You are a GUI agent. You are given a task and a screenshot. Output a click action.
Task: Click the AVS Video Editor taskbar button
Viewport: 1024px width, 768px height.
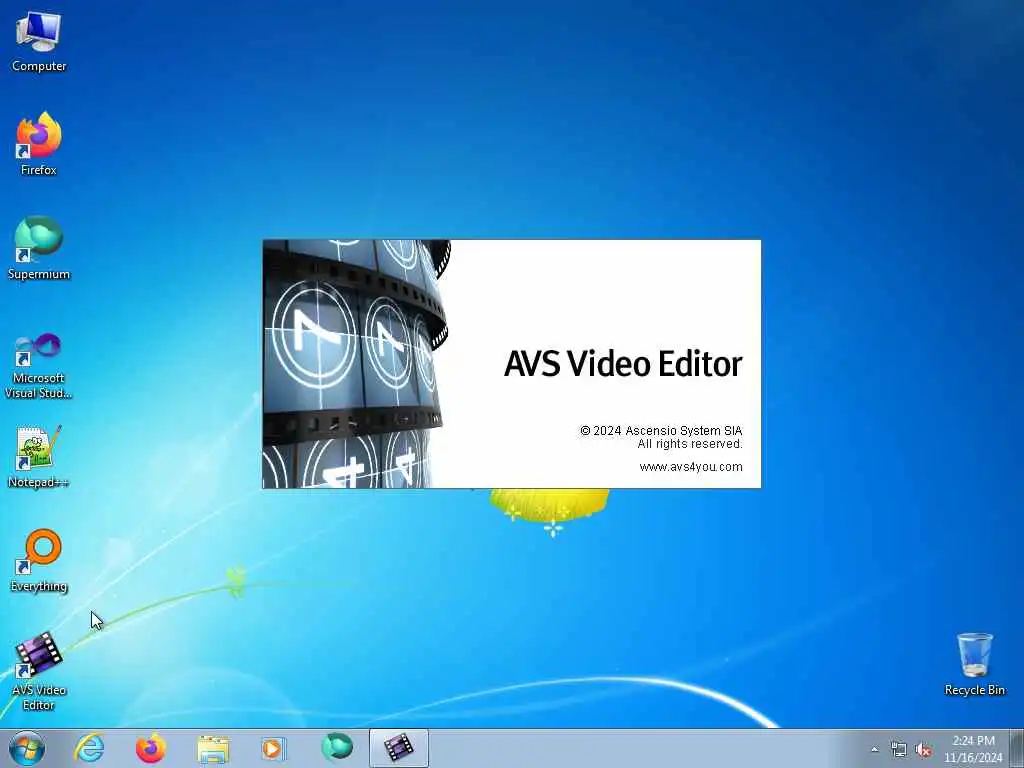point(398,748)
